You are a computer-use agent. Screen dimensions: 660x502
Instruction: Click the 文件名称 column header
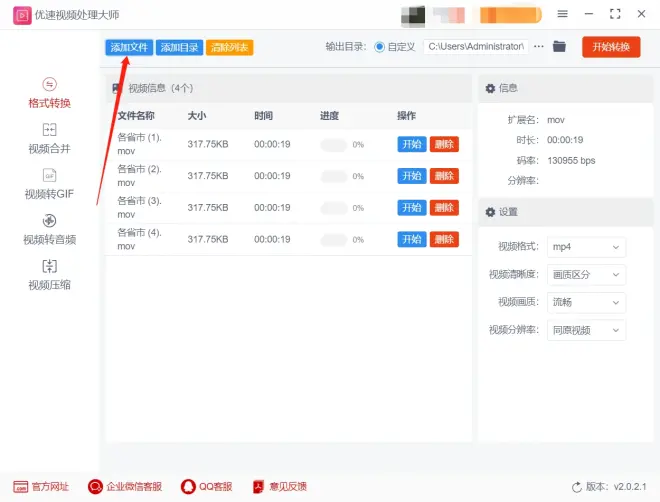point(136,116)
